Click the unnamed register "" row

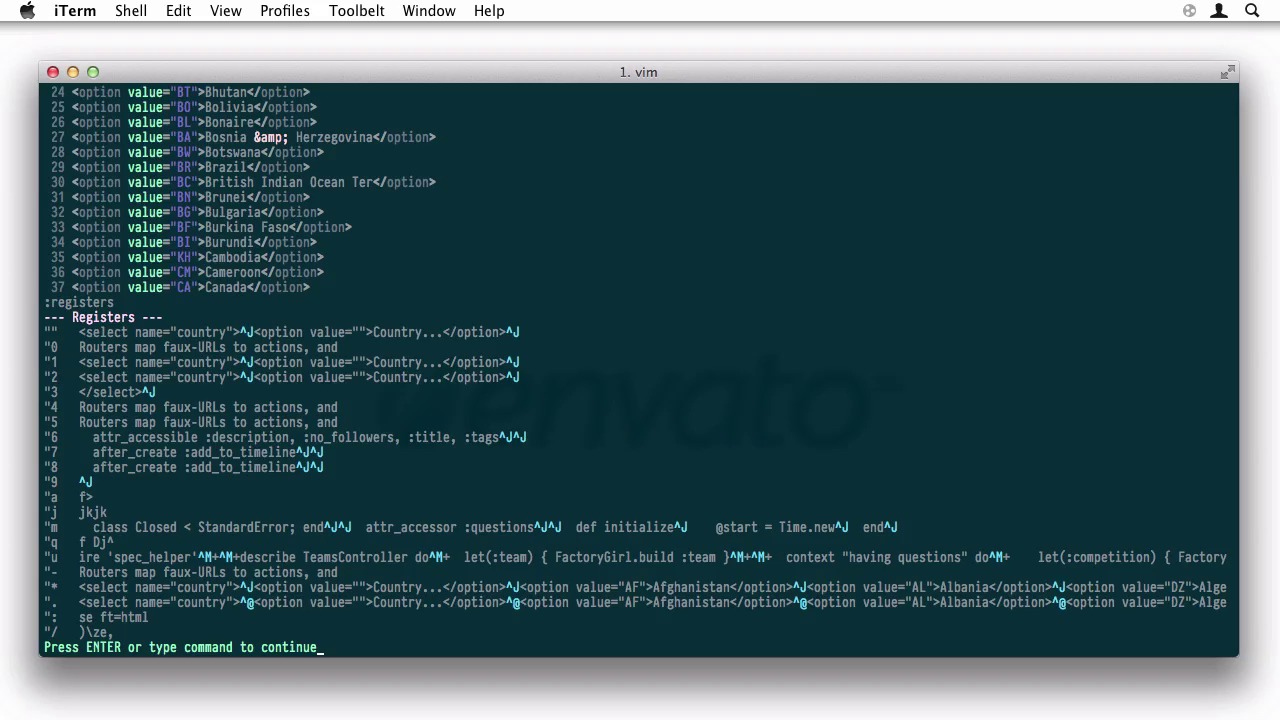click(282, 332)
